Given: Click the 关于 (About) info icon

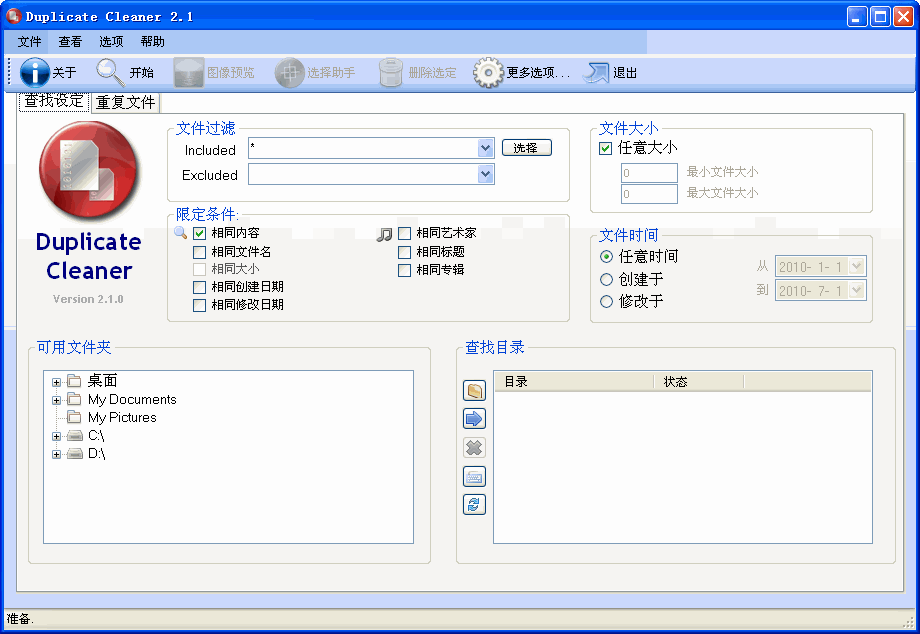Looking at the screenshot, I should (35, 72).
